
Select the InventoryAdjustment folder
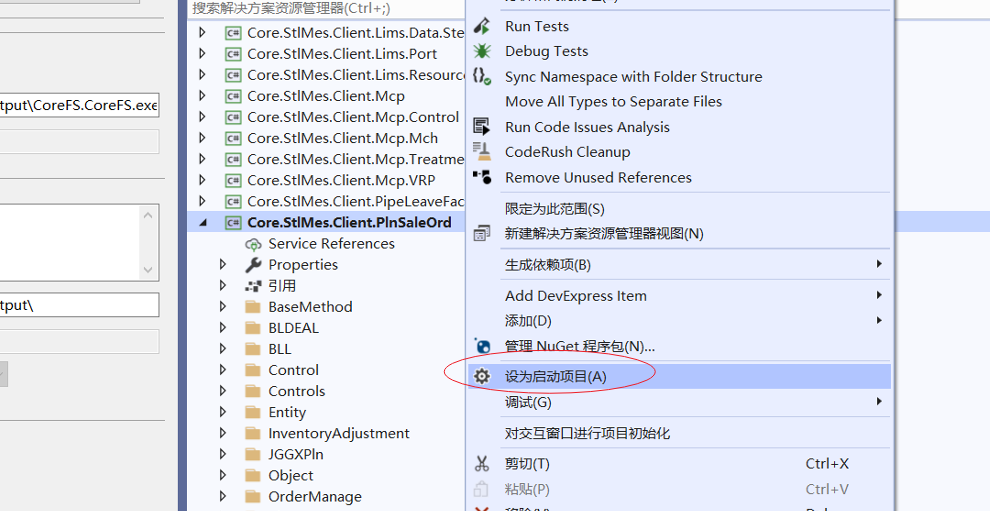pos(338,433)
